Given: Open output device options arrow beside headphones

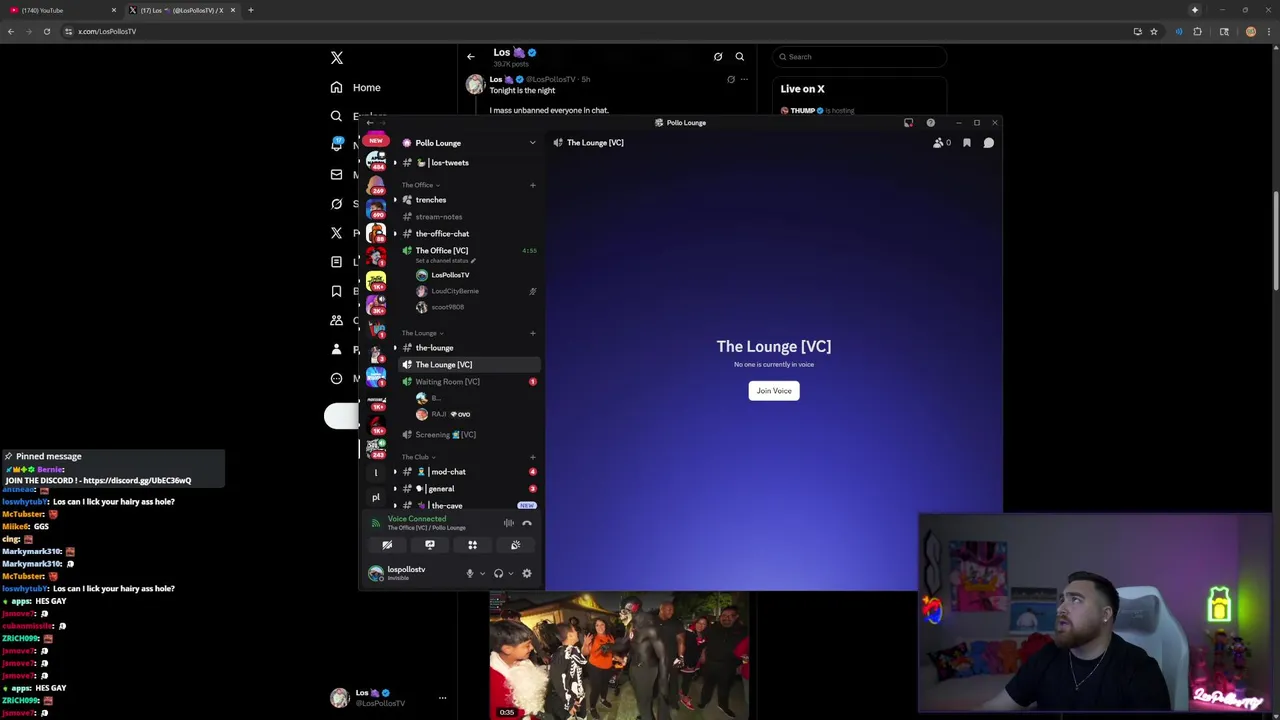Looking at the screenshot, I should (510, 573).
